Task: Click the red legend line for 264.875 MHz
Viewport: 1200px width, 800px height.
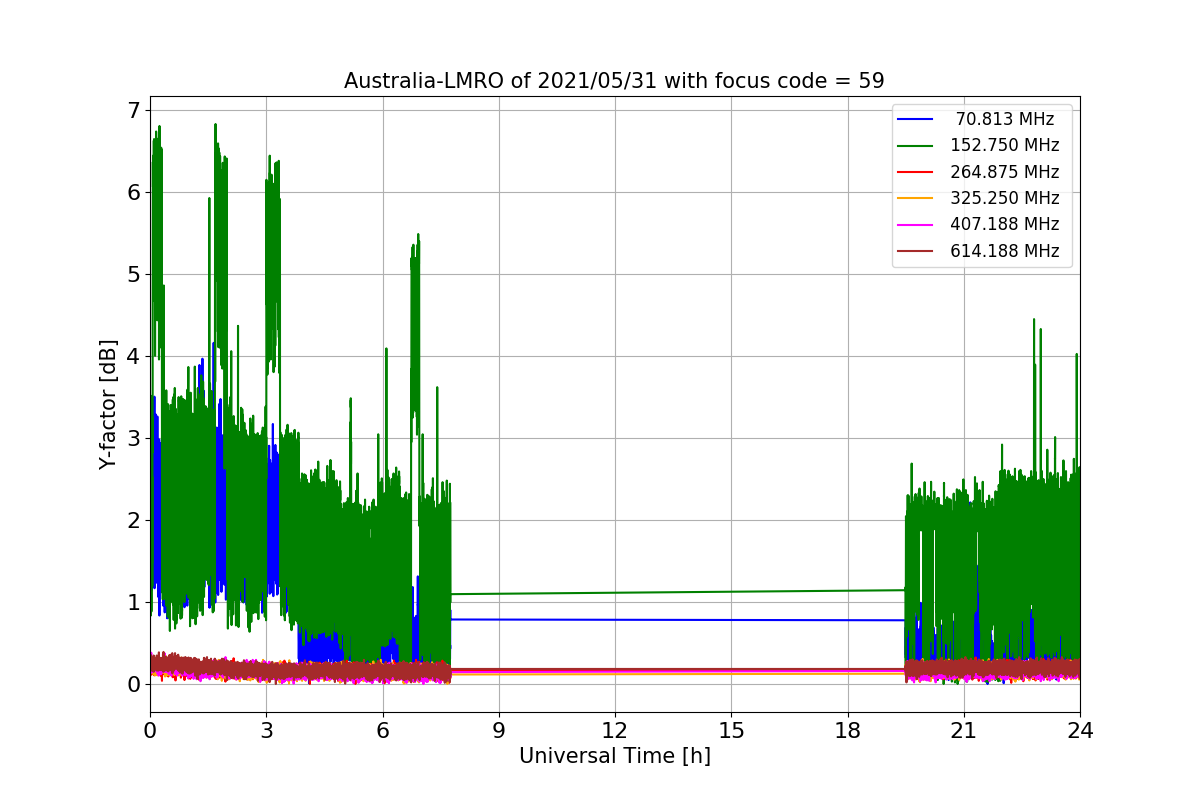Action: tap(916, 172)
